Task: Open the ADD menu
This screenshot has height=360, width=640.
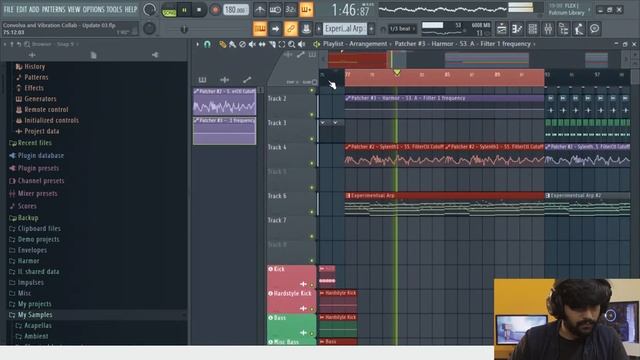Action: tap(34, 9)
